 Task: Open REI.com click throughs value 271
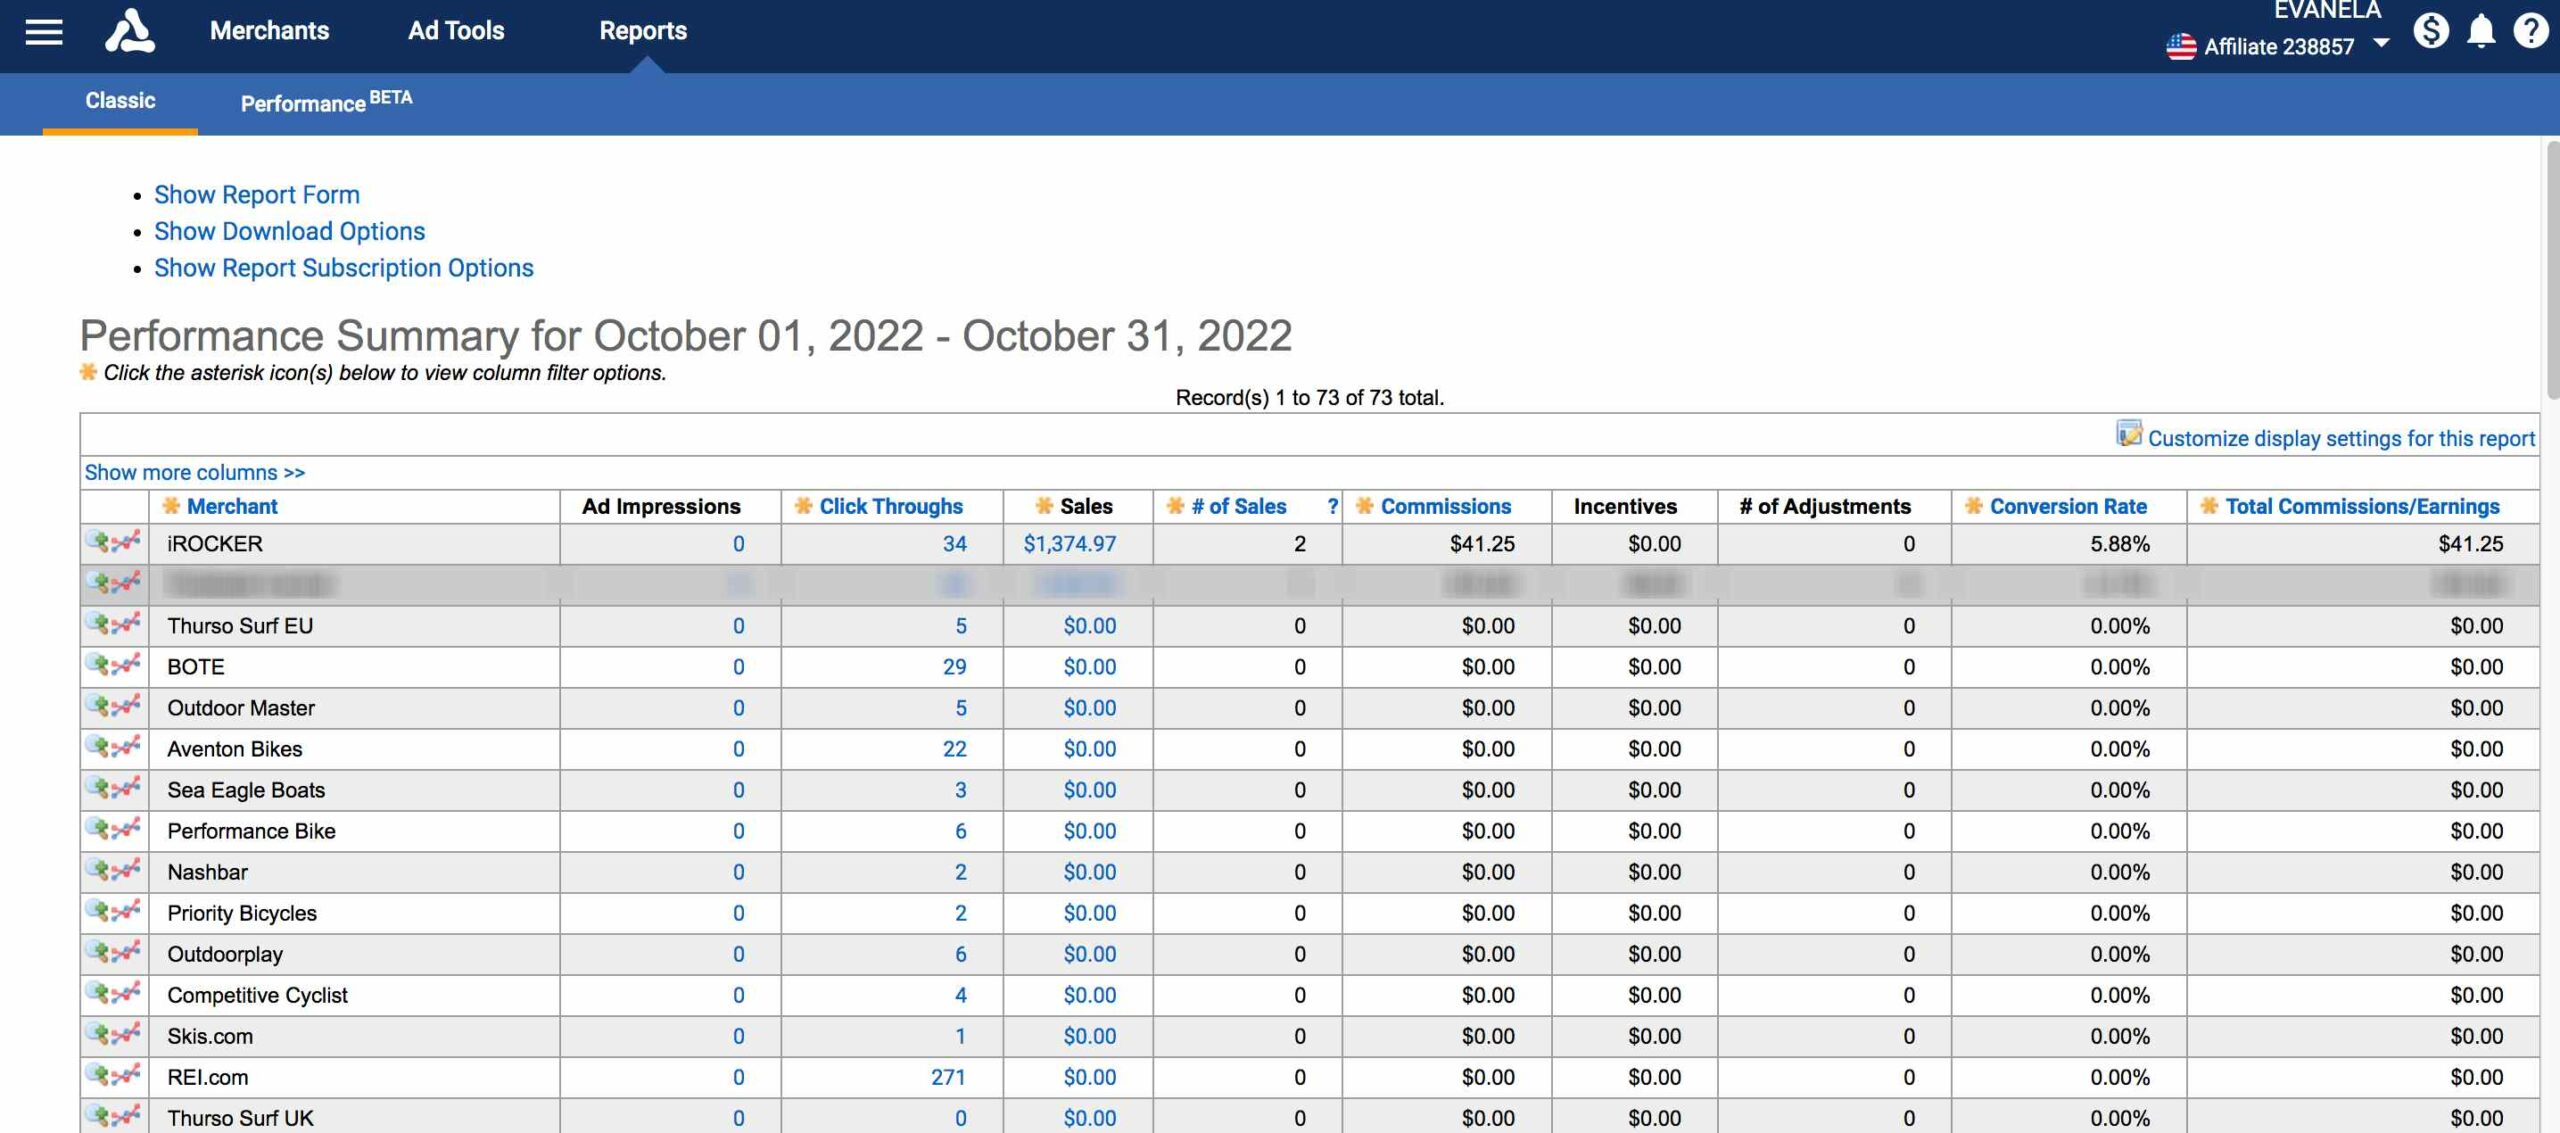(948, 1077)
